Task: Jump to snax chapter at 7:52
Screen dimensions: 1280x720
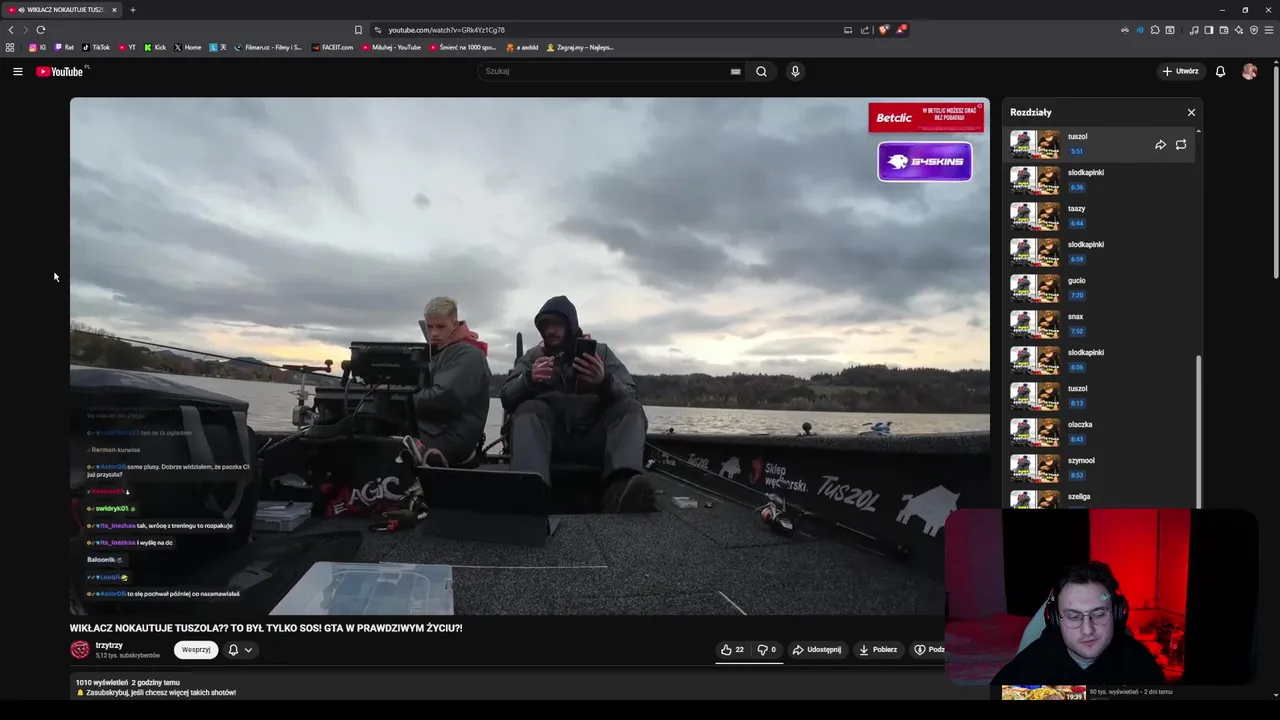Action: [1100, 324]
